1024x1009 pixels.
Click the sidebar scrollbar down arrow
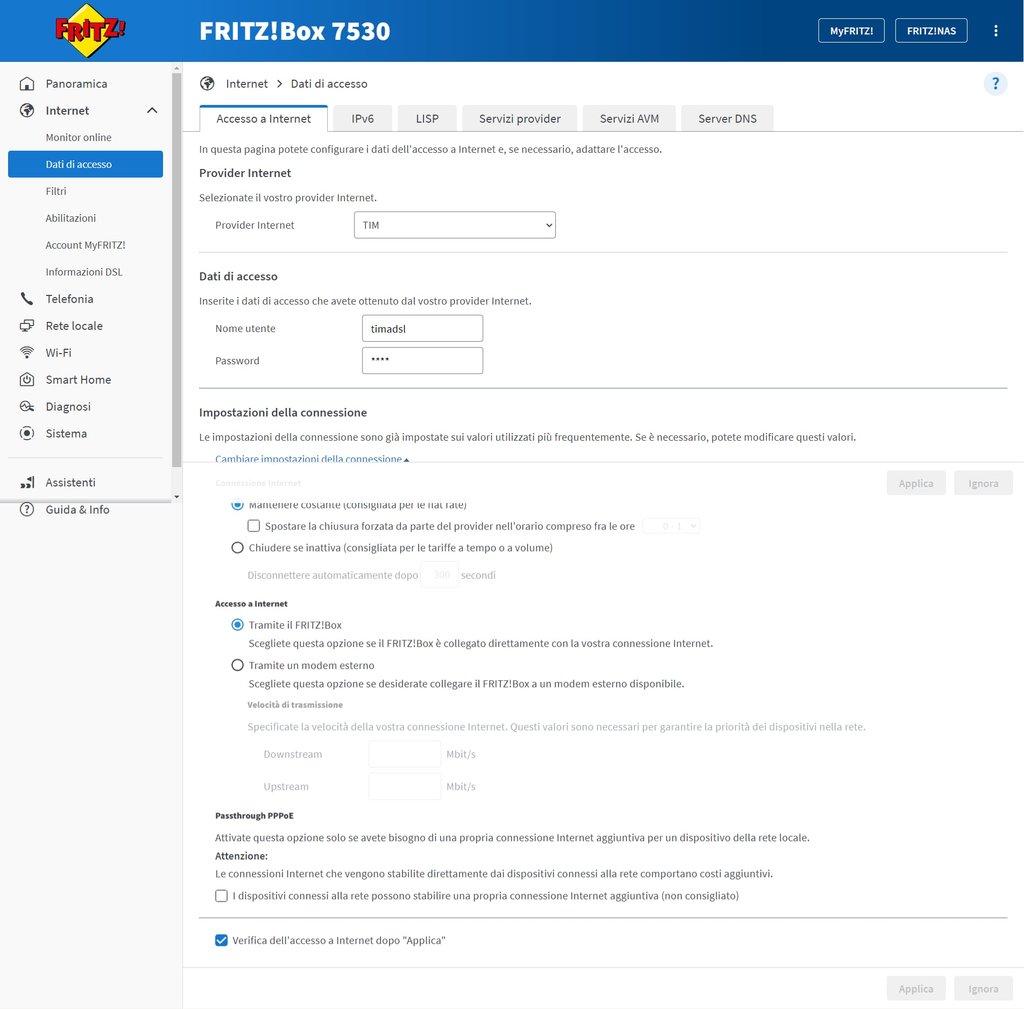pyautogui.click(x=176, y=497)
